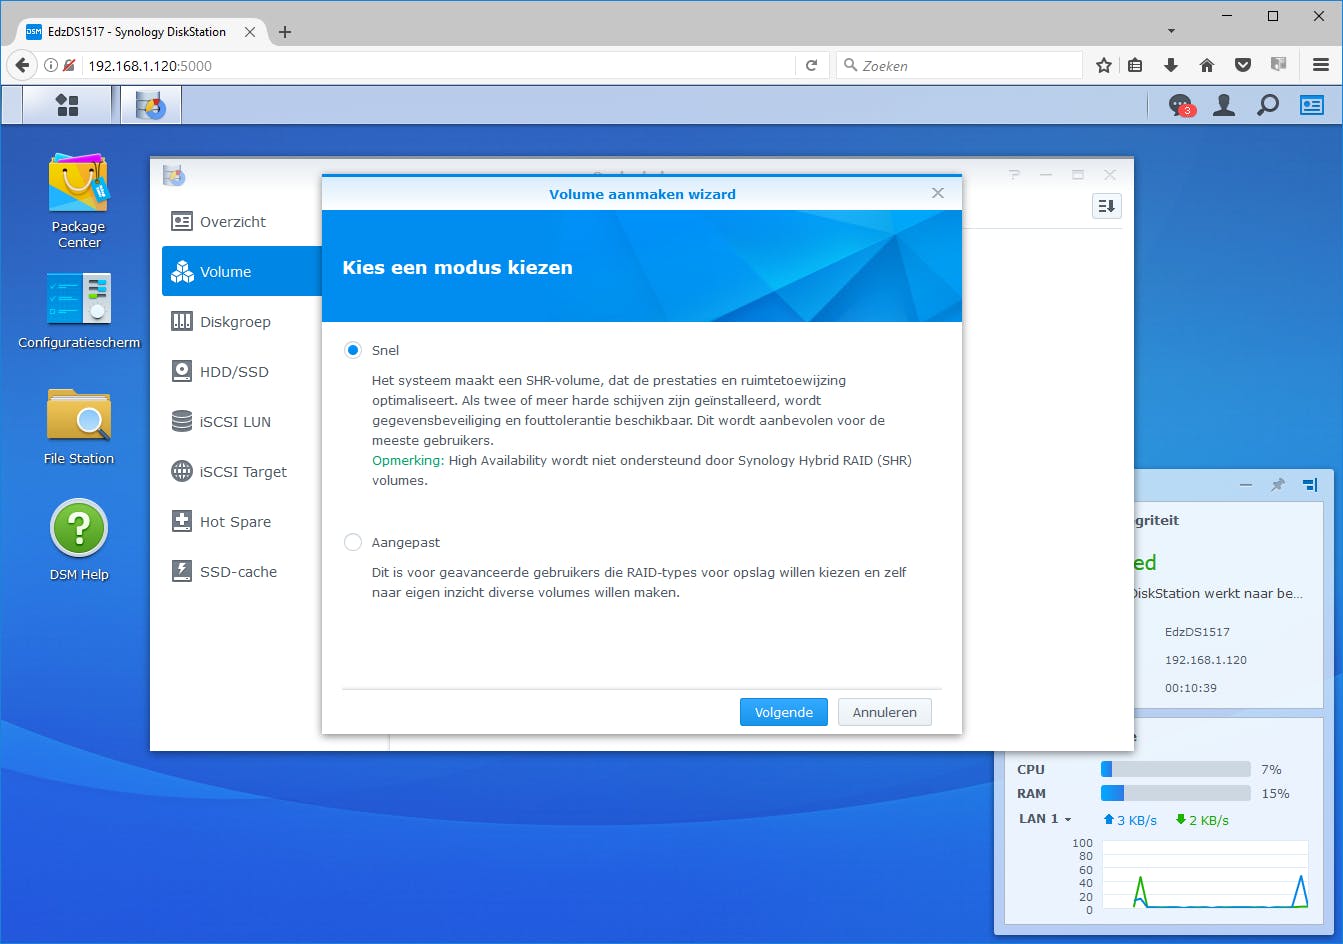Click the widget panel dock icon
The image size is (1343, 944).
pos(1310,485)
